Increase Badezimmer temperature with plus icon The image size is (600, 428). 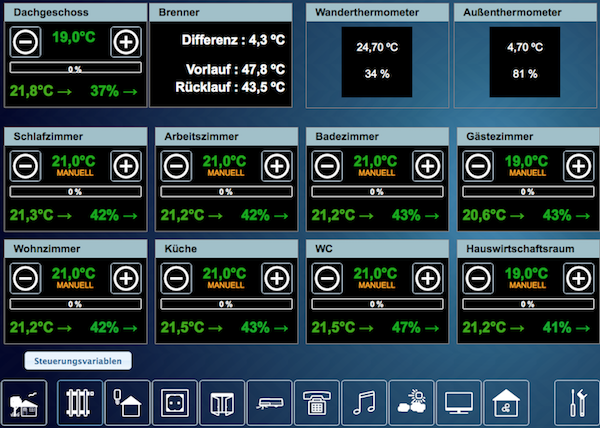pyautogui.click(x=428, y=166)
